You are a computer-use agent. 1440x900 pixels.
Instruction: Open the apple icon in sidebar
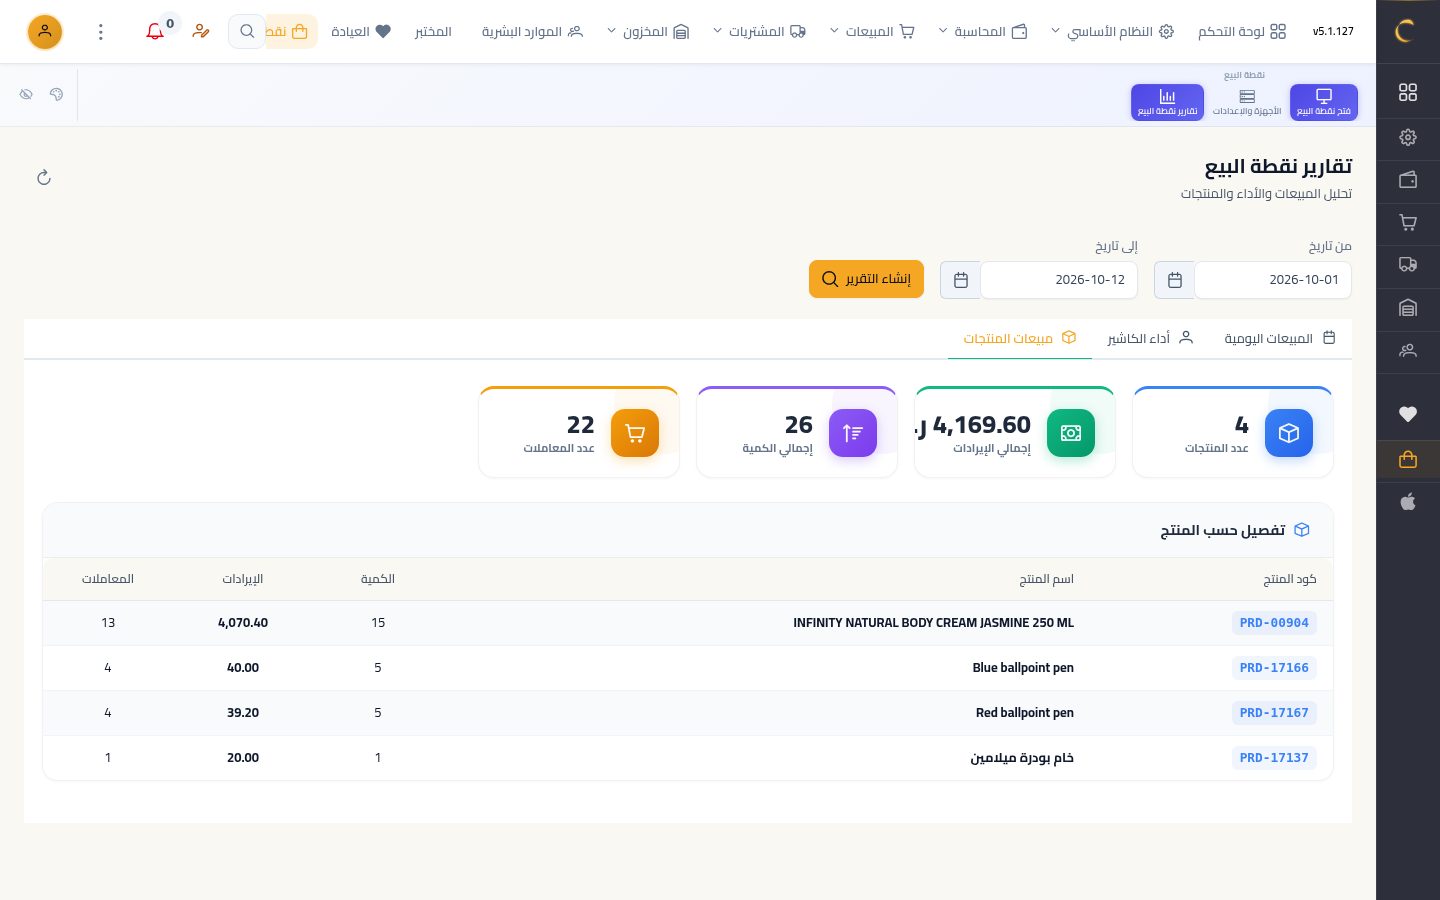click(x=1408, y=501)
